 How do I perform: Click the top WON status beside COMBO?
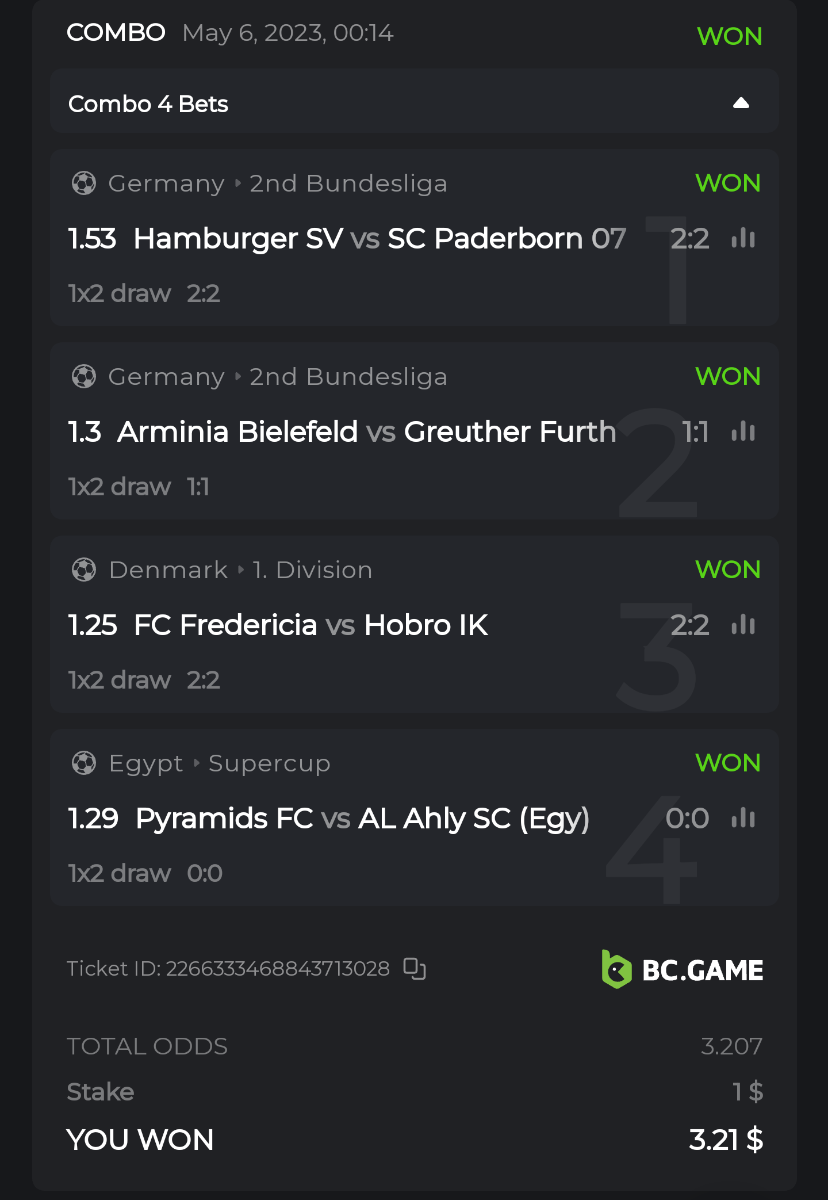[729, 36]
